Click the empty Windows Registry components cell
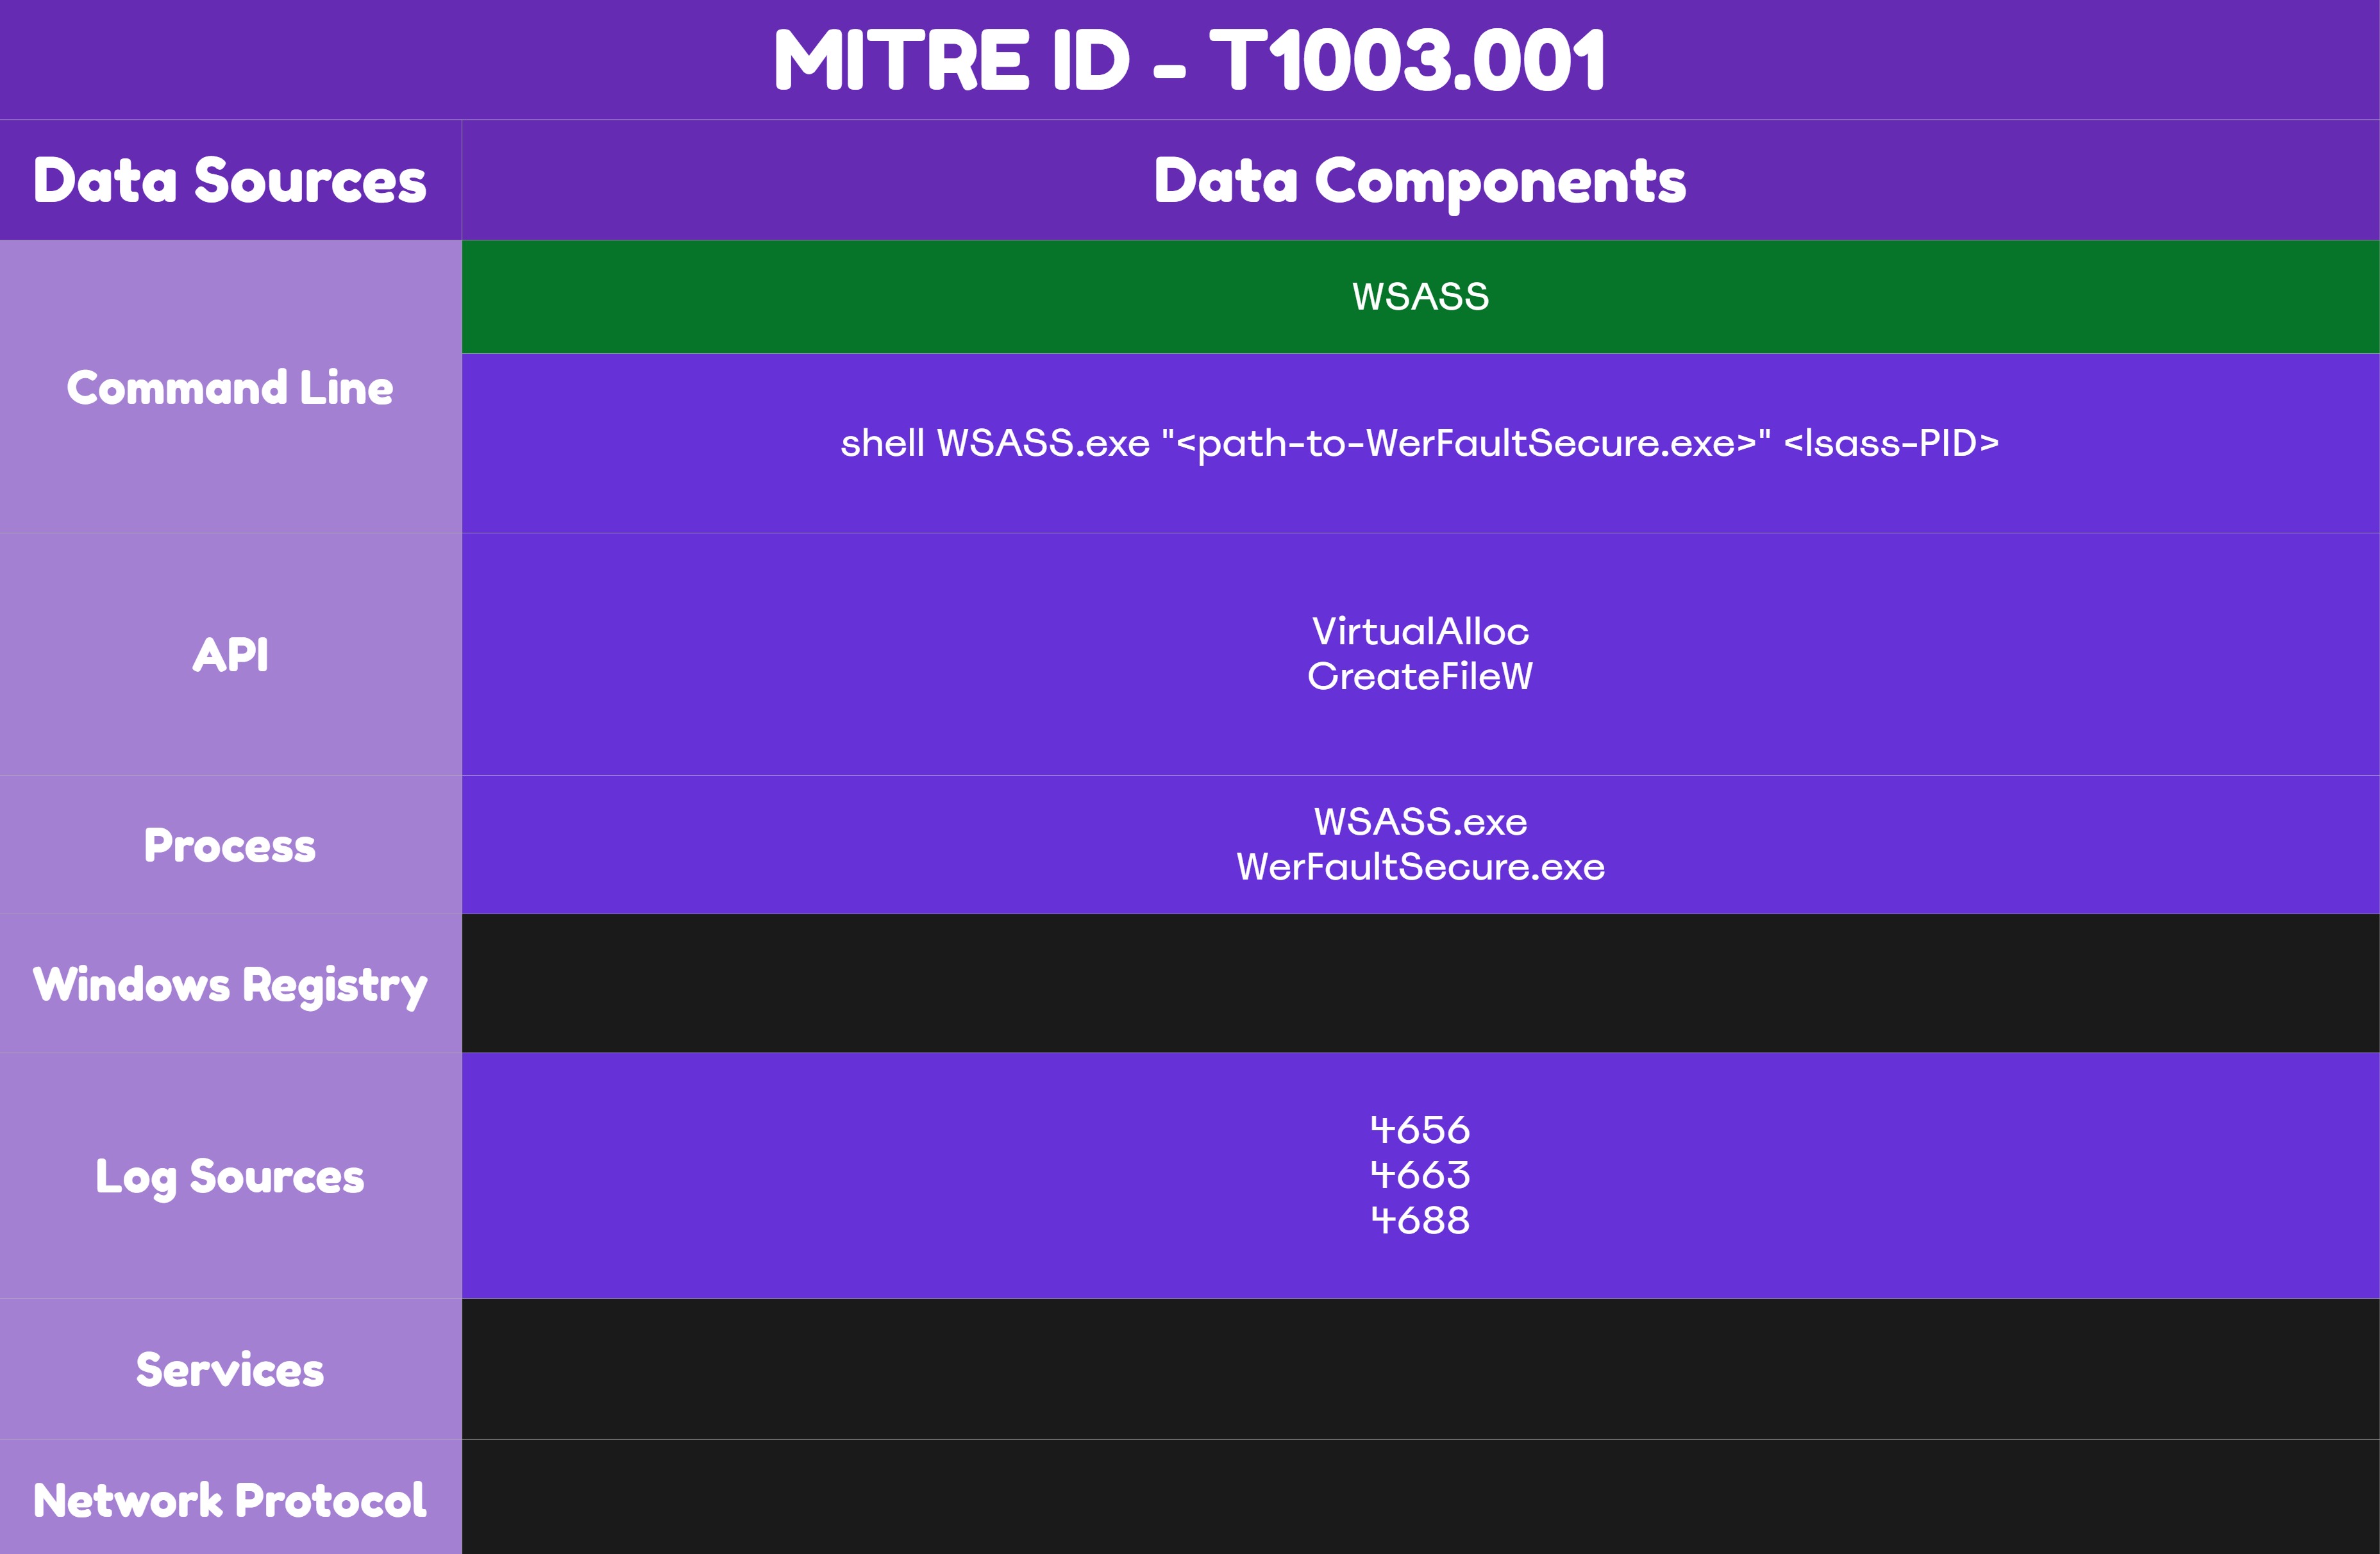The image size is (2380, 1554). point(1420,984)
